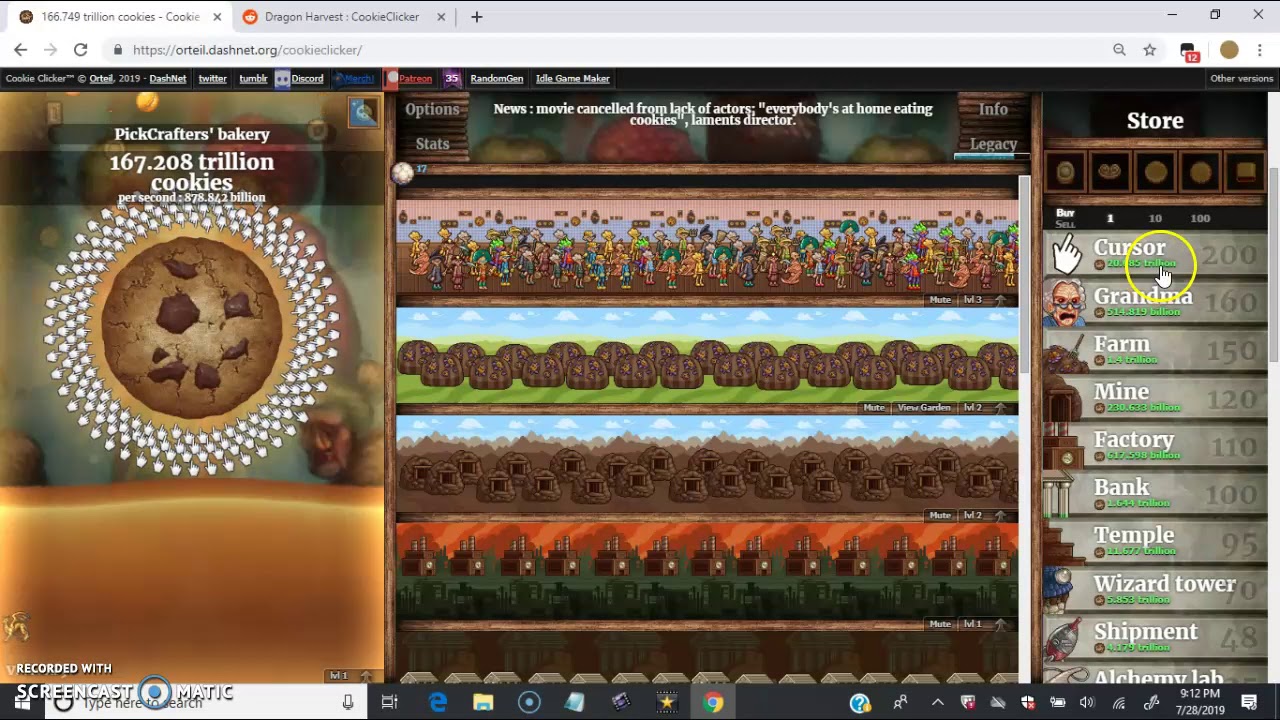
Task: Purchase a Temple building
Action: [1155, 542]
